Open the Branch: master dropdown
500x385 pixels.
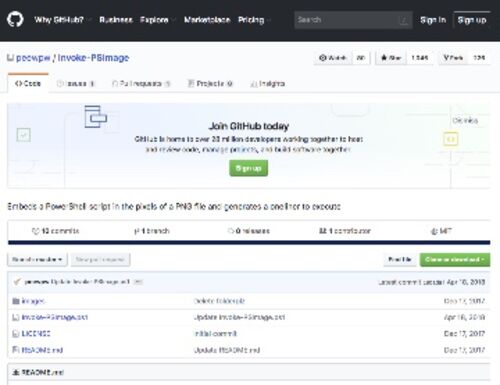coord(37,259)
